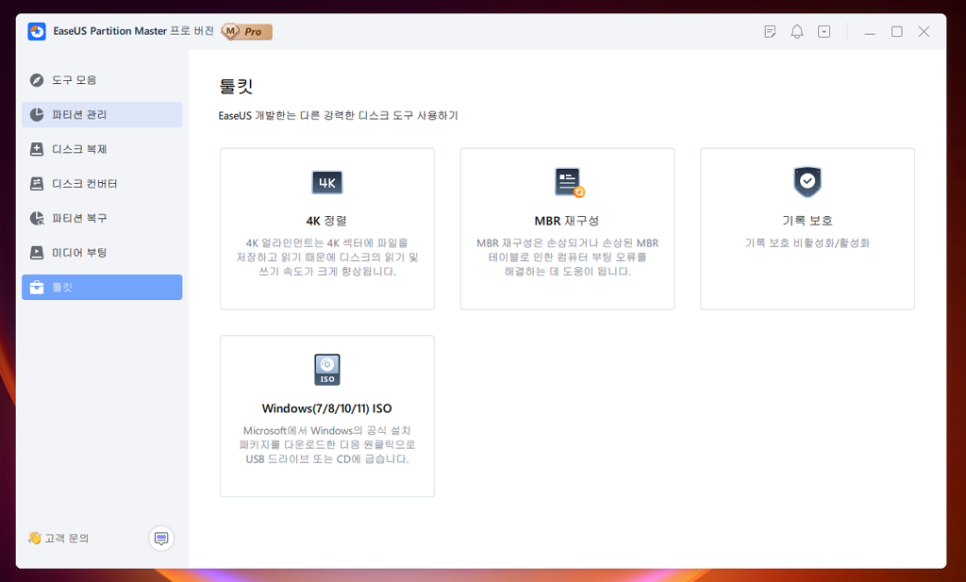Click the Pro badge in the title bar
Image resolution: width=966 pixels, height=582 pixels.
coord(246,31)
